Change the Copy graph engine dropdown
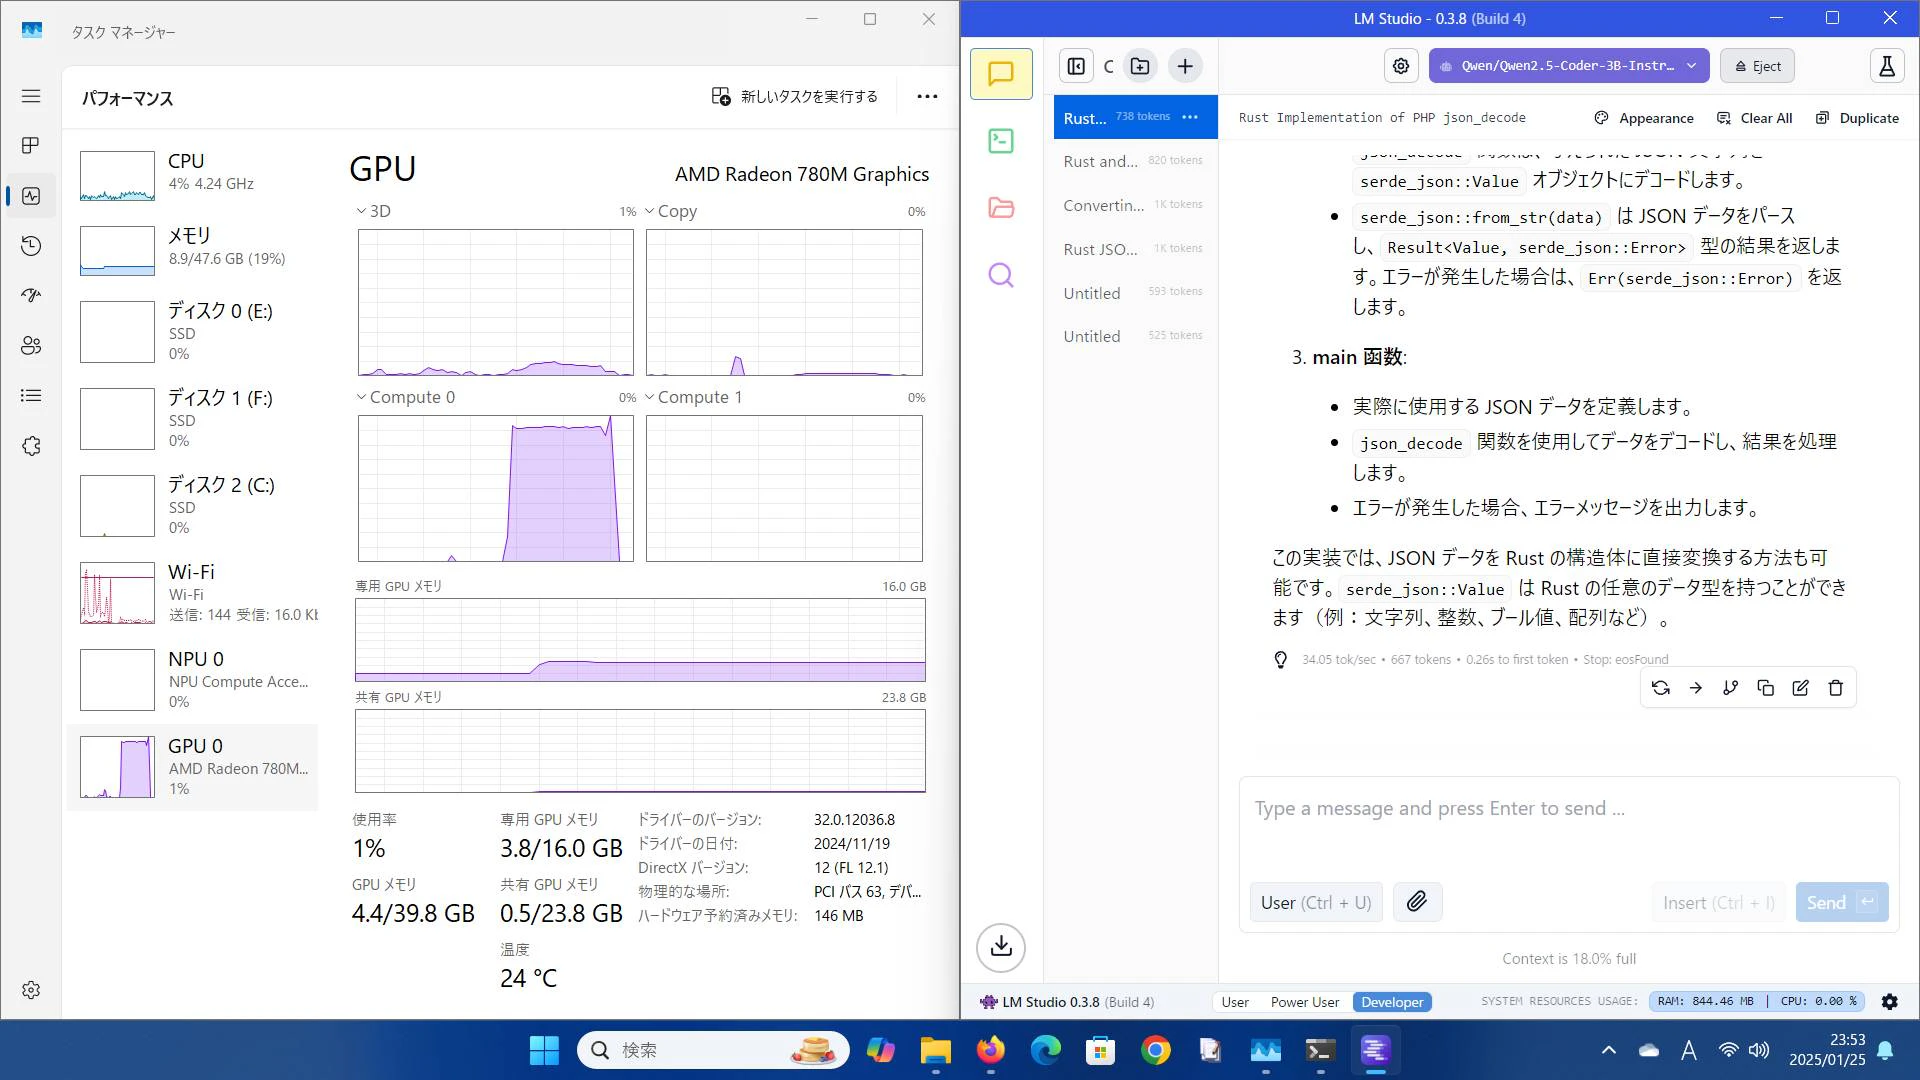The height and width of the screenshot is (1080, 1920). pyautogui.click(x=671, y=211)
